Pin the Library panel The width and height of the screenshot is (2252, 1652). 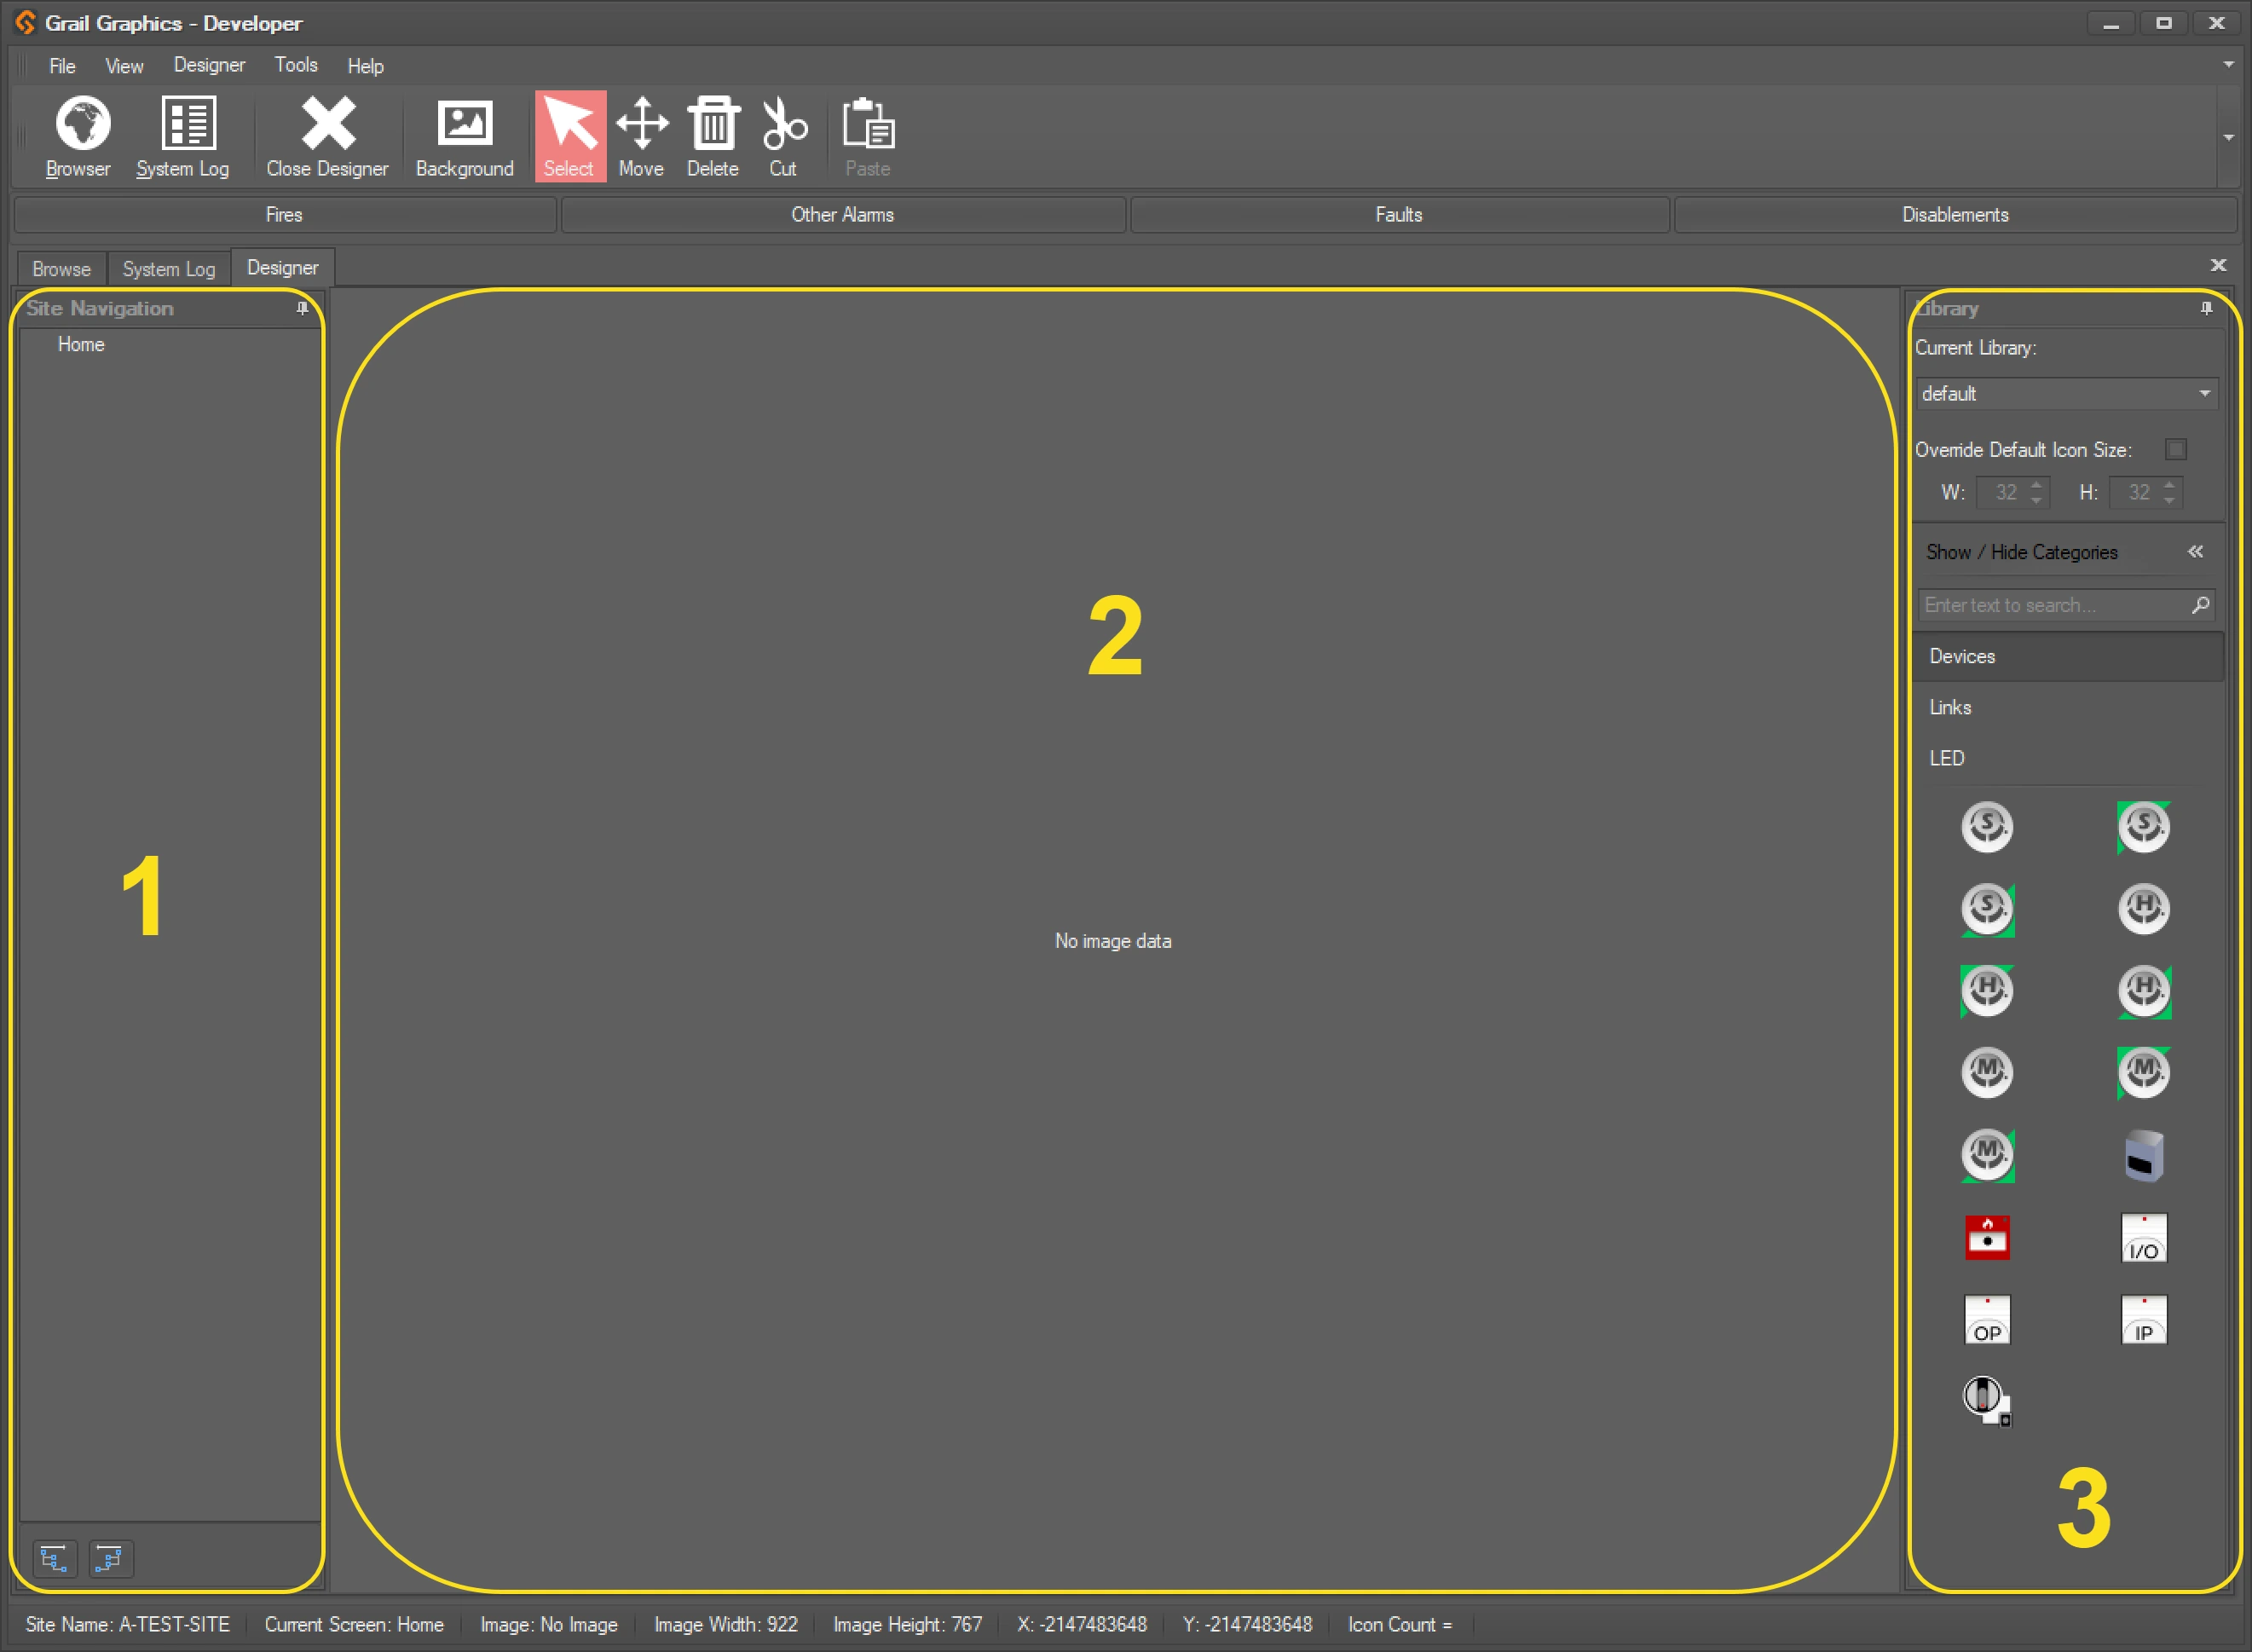click(x=2207, y=308)
